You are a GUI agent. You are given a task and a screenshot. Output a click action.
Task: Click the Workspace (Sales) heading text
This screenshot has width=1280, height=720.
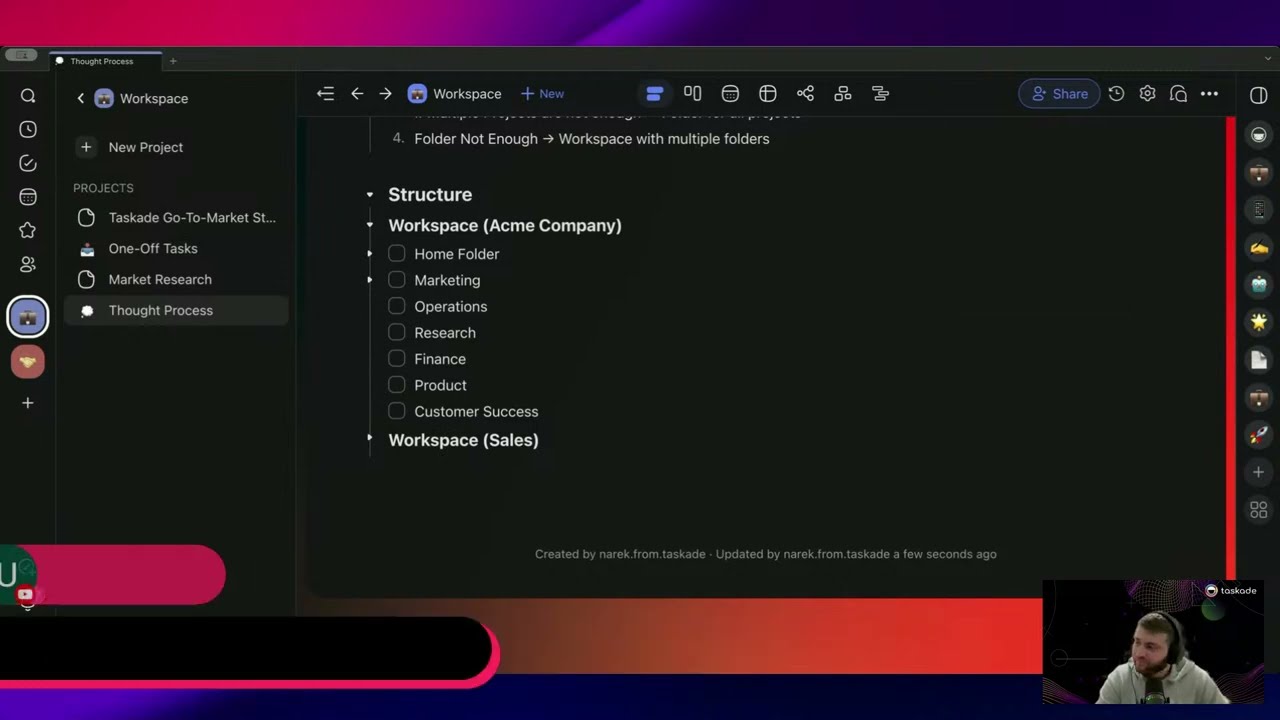pyautogui.click(x=463, y=440)
